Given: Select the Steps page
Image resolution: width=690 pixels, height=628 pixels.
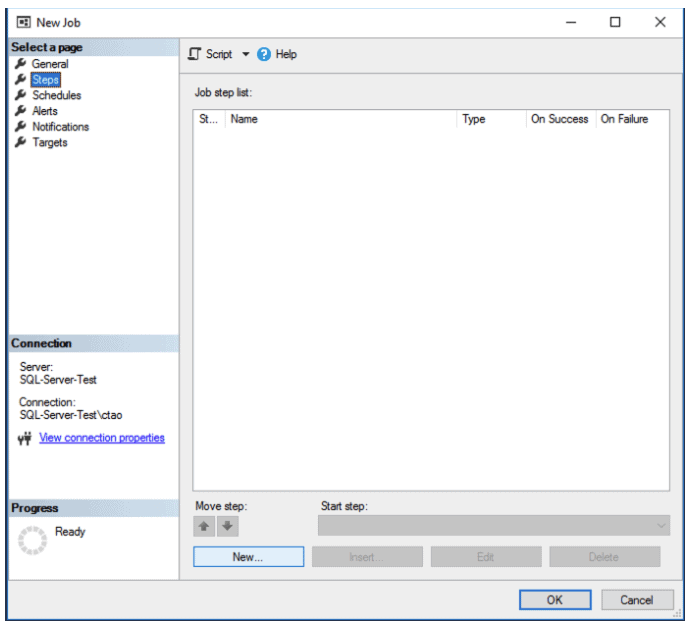Looking at the screenshot, I should (x=45, y=80).
